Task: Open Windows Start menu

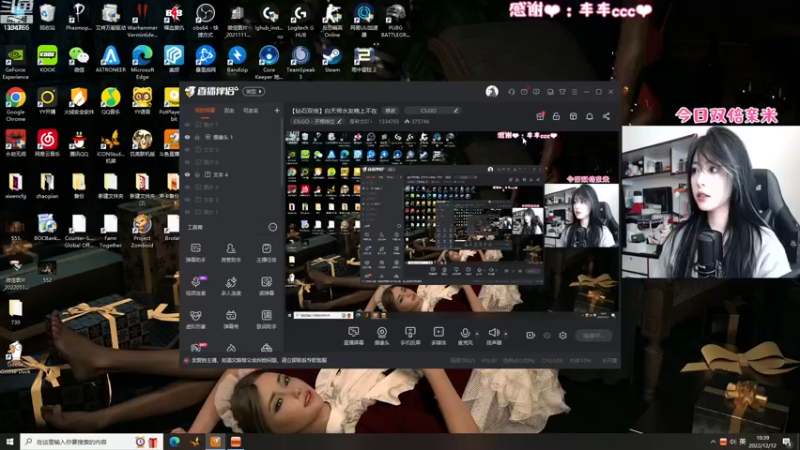Action: coord(10,441)
